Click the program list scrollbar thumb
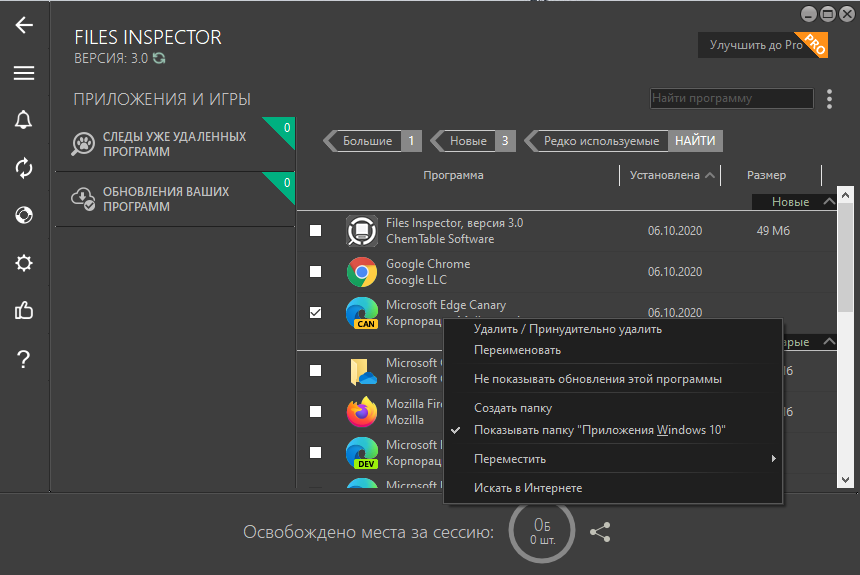This screenshot has width=860, height=575. tap(845, 257)
